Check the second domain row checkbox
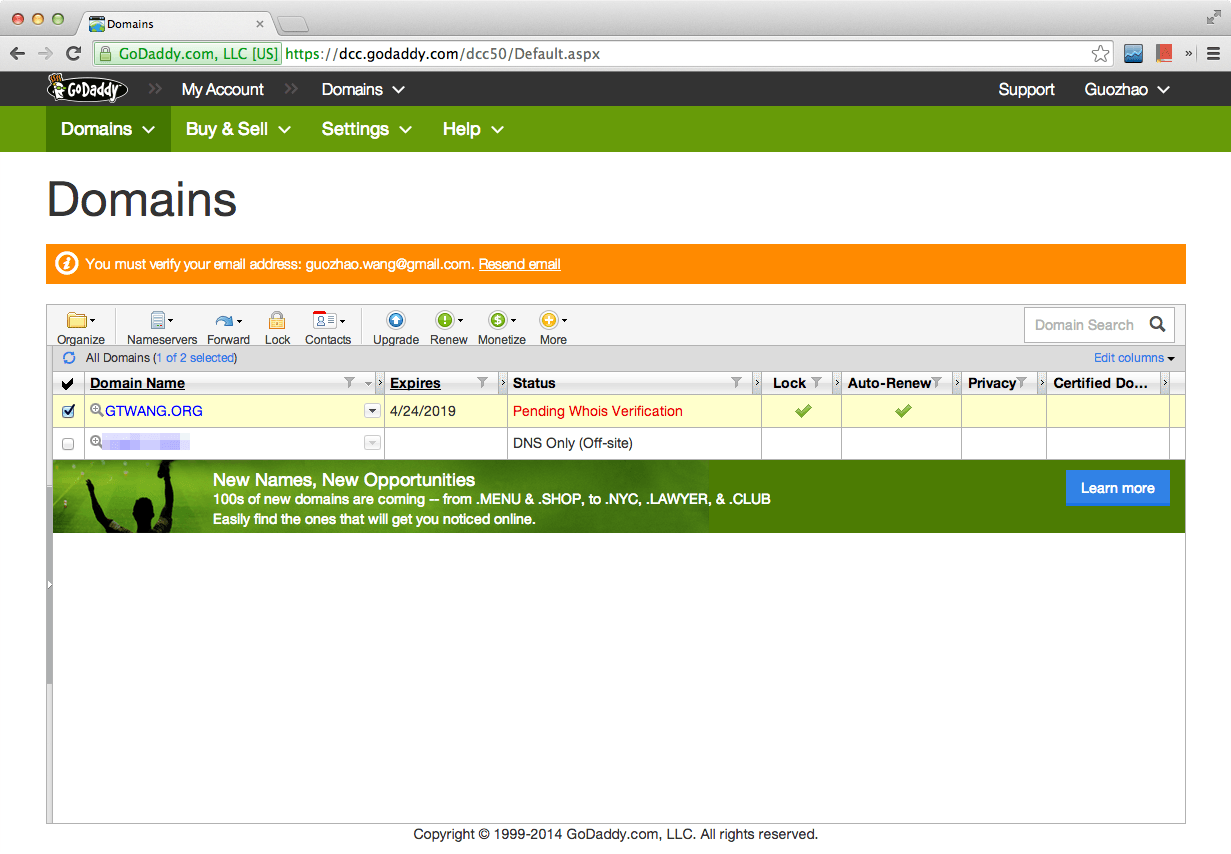The height and width of the screenshot is (854, 1231). [67, 442]
